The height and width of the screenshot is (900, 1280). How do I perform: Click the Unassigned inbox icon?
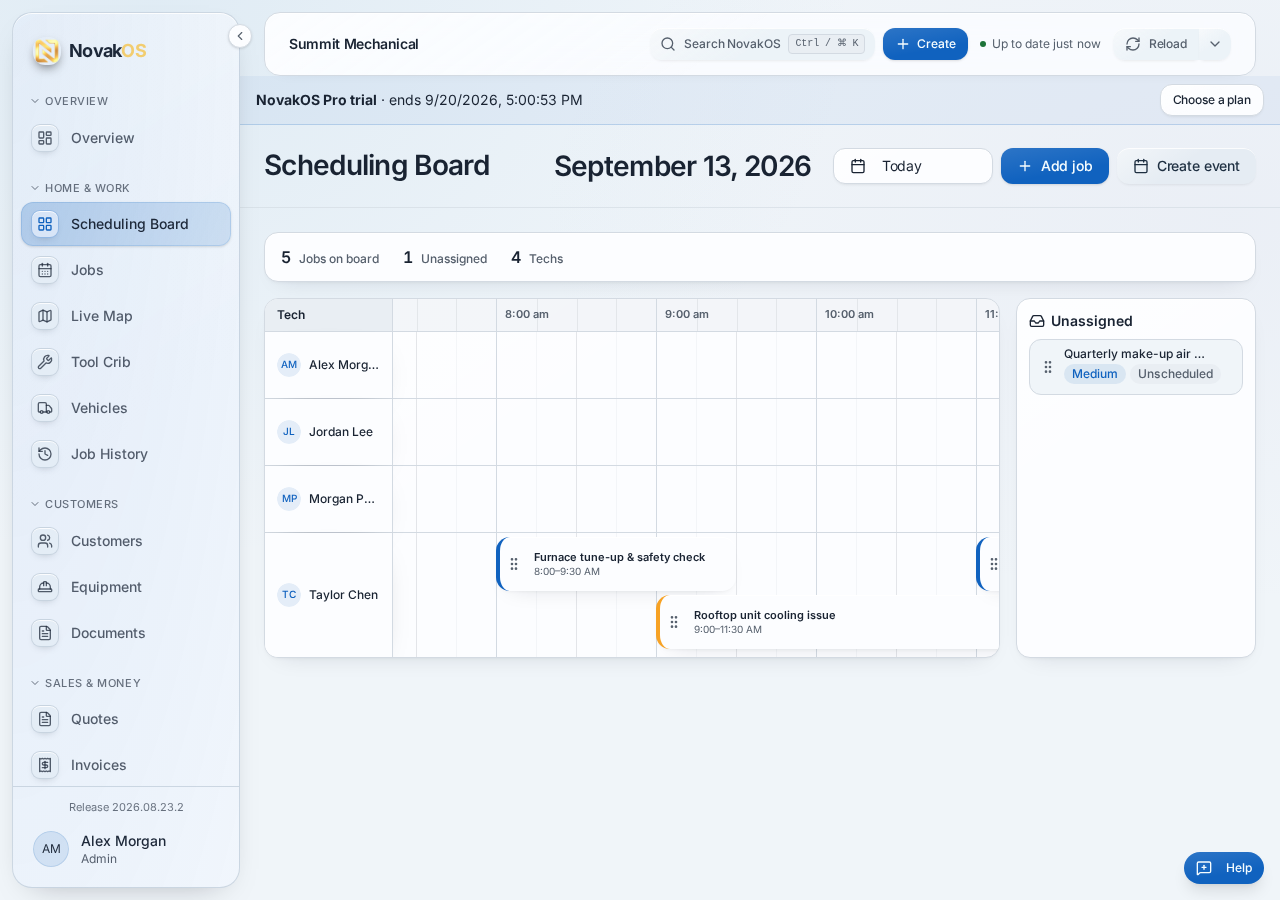tap(1037, 321)
